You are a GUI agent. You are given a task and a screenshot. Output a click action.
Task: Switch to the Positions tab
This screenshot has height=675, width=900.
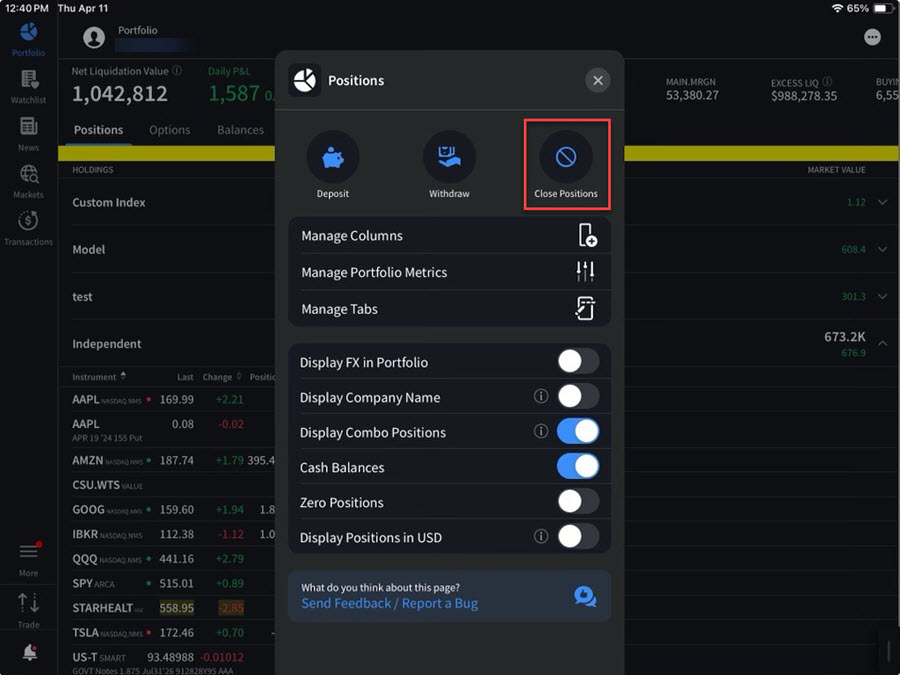98,130
